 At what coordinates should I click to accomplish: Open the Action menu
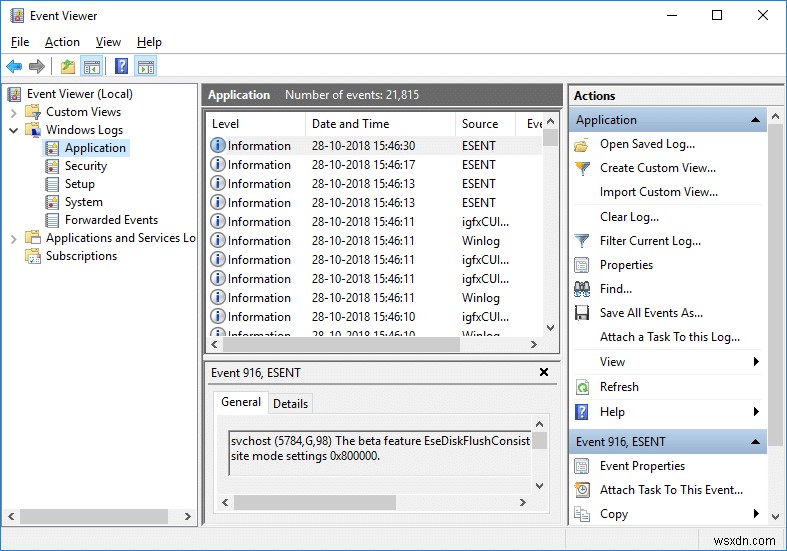coord(62,42)
